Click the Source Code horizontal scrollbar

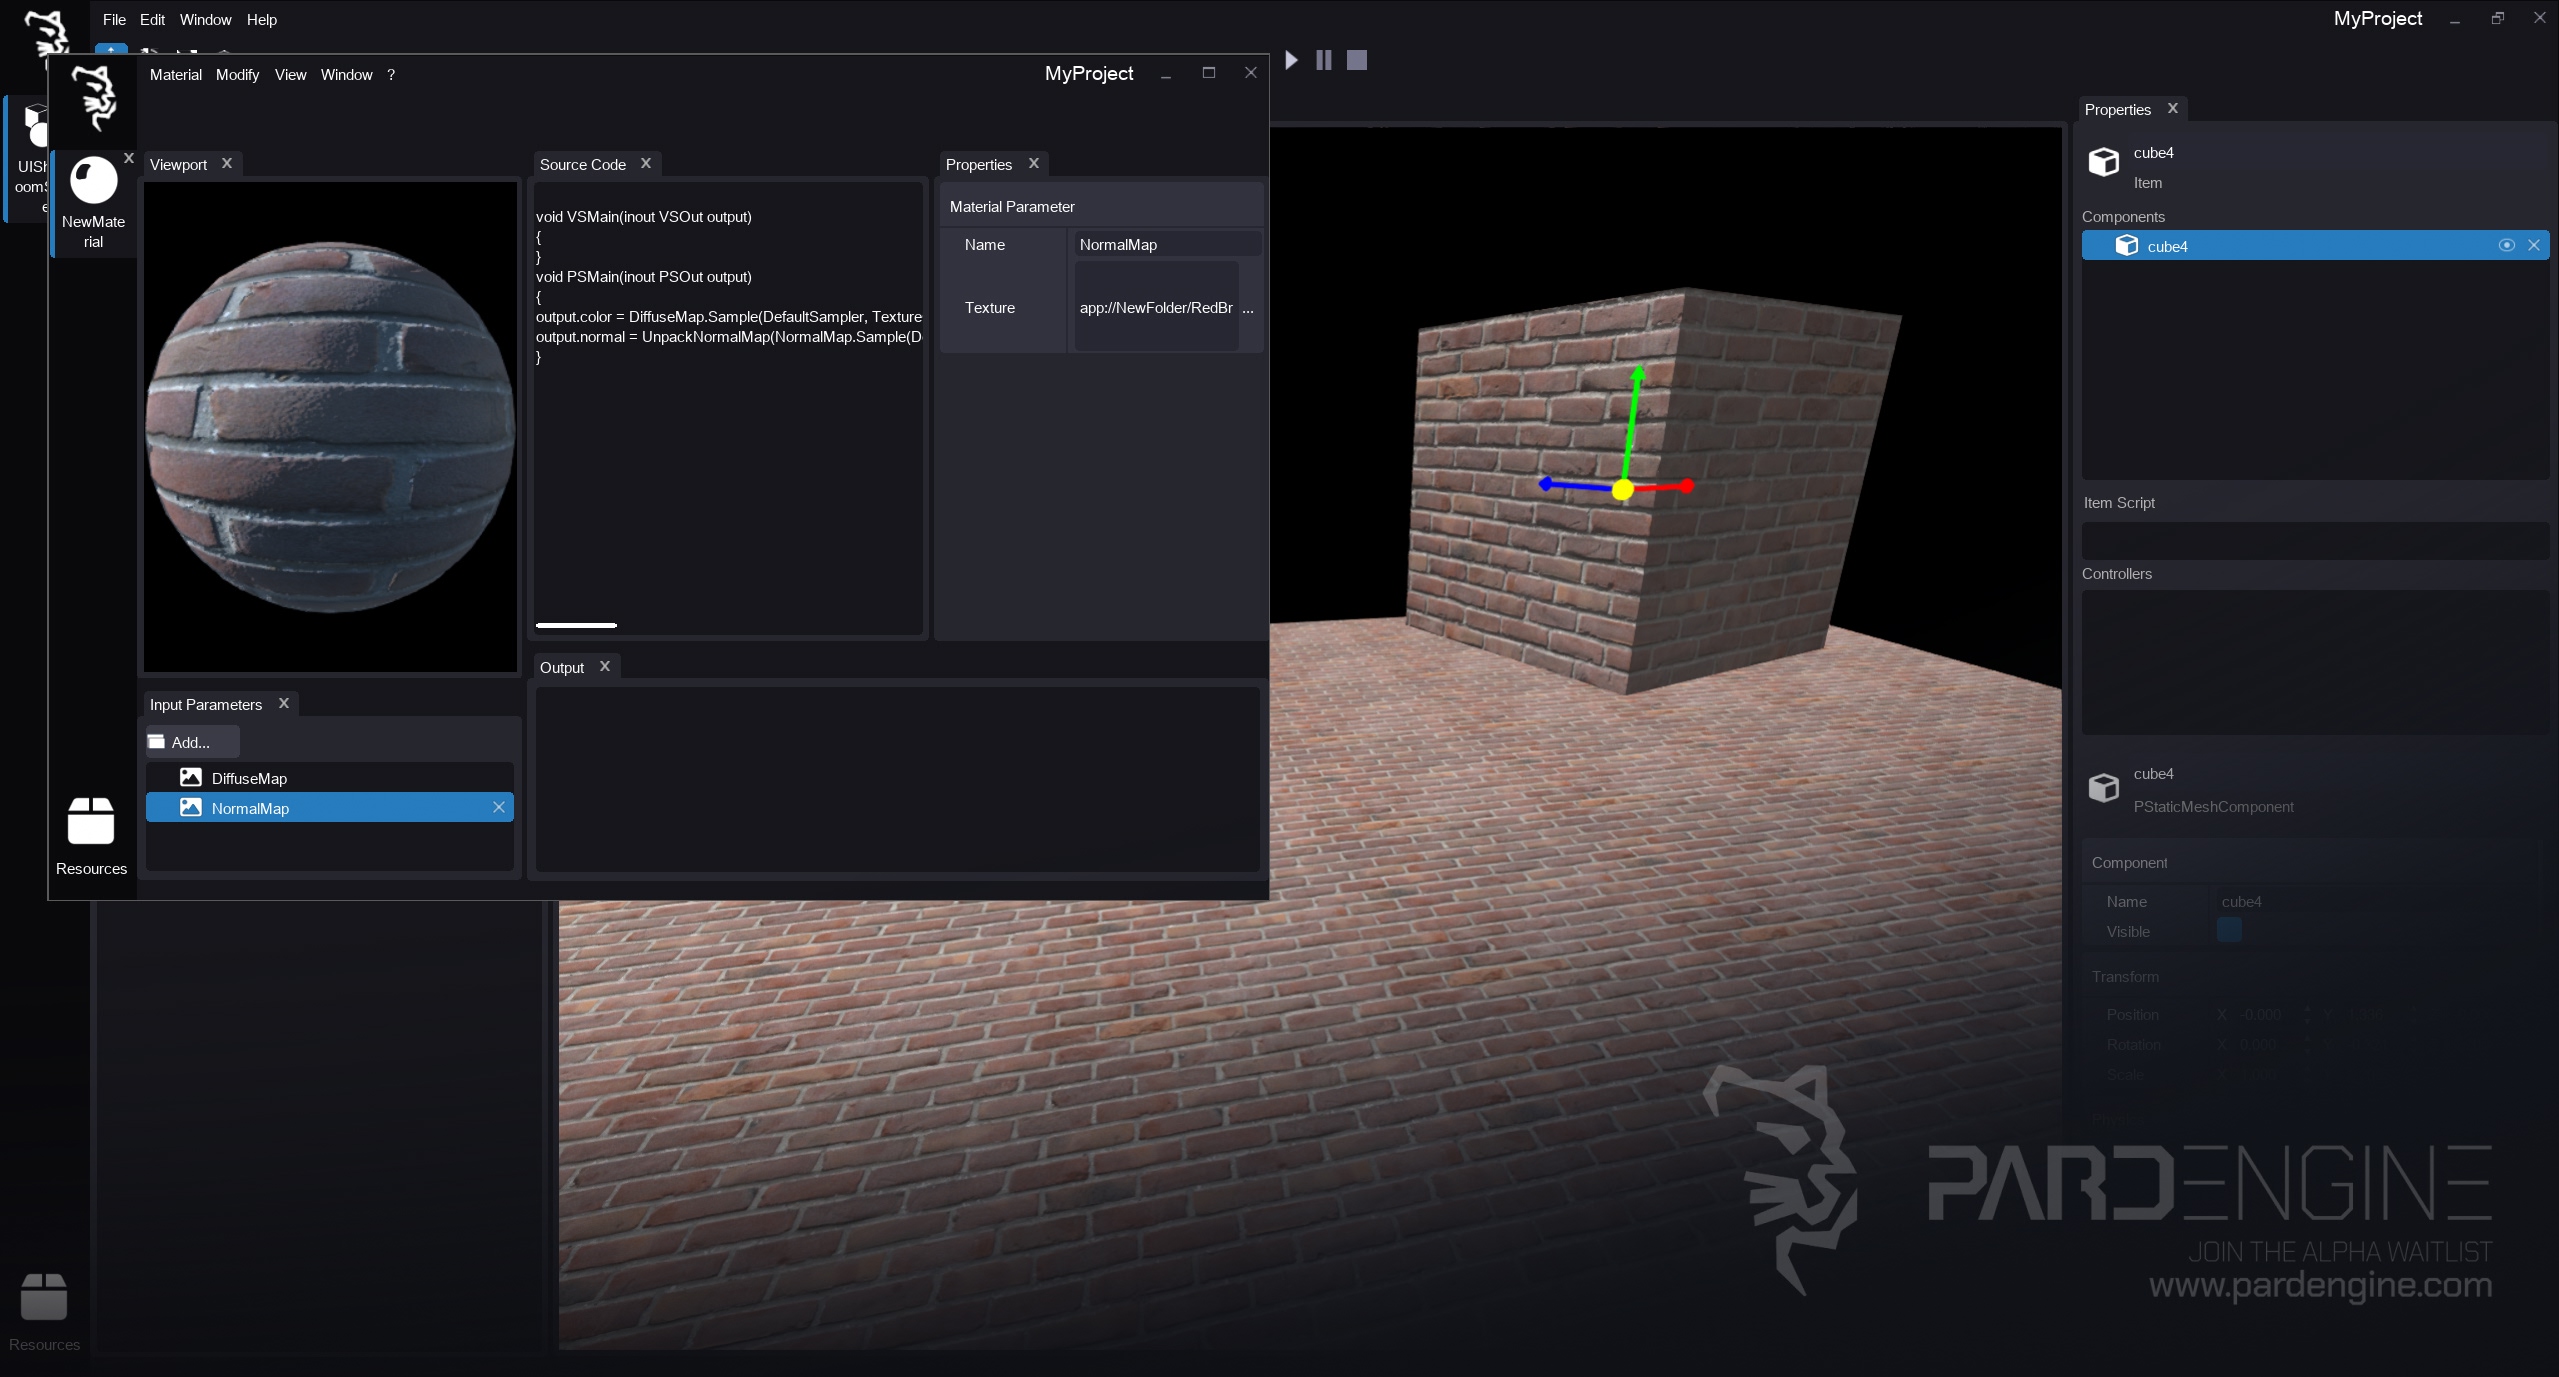click(576, 626)
